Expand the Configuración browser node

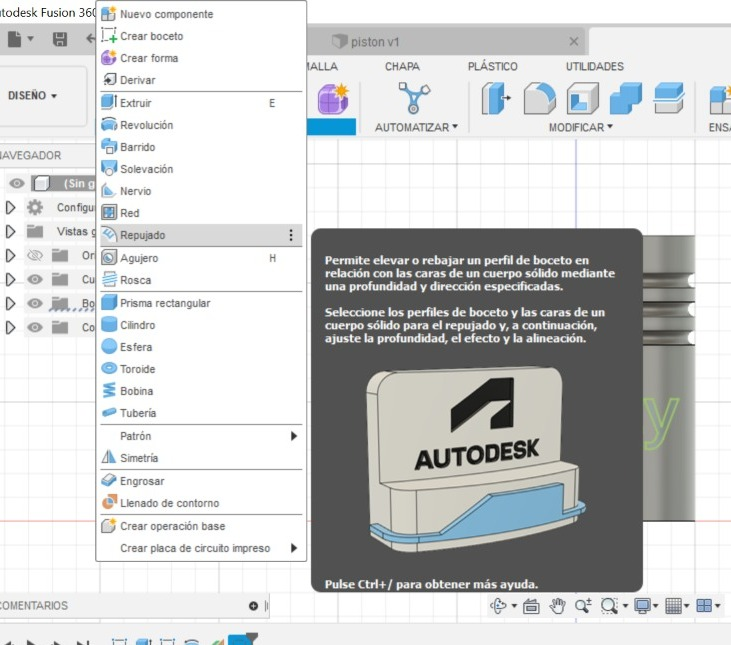(10, 207)
